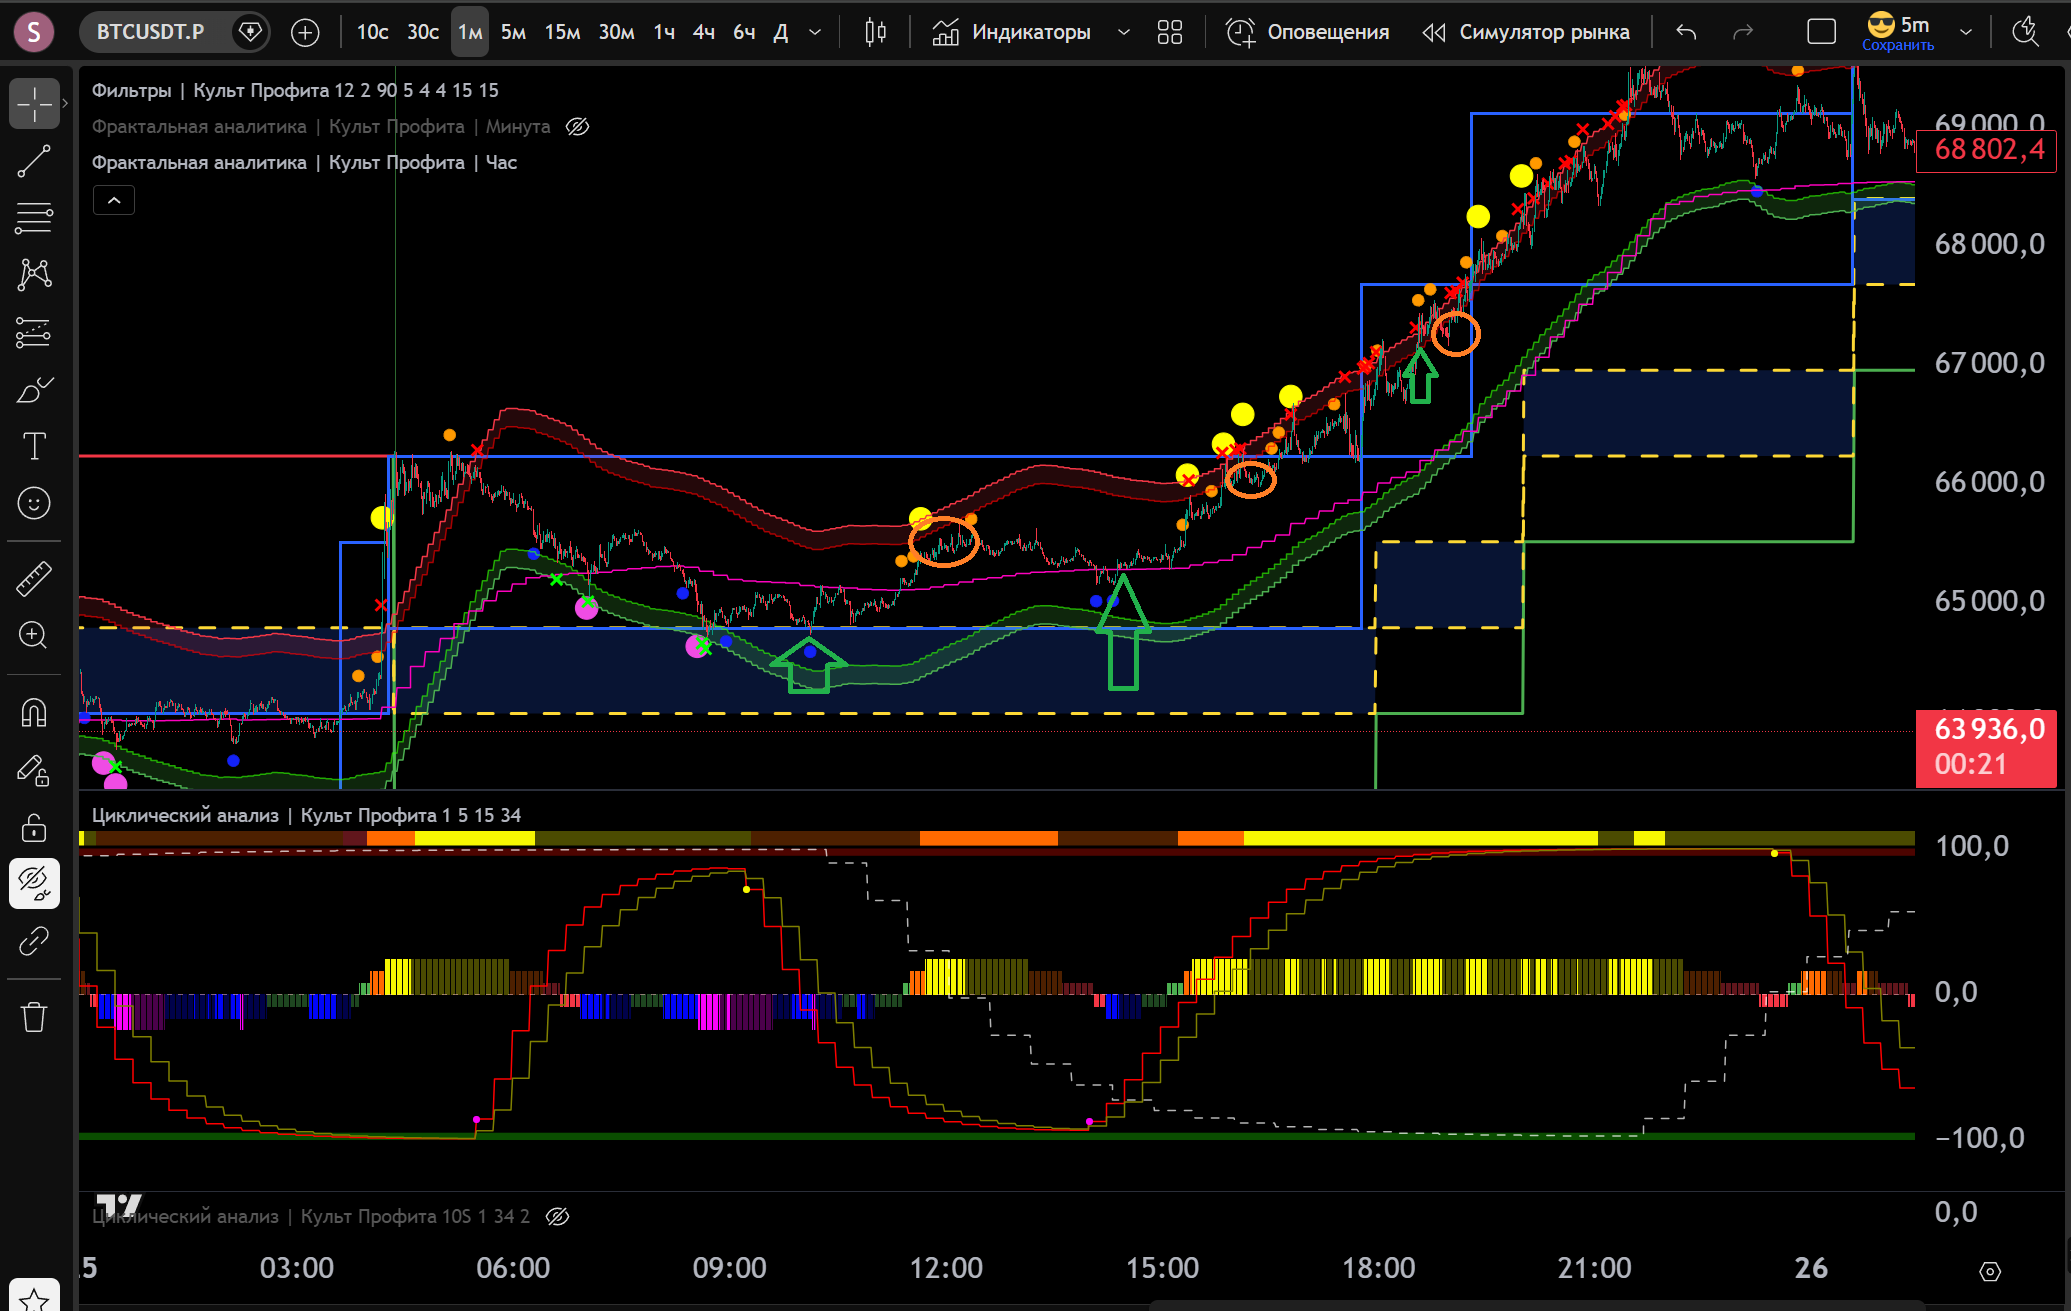Select the brush drawing tool
This screenshot has width=2071, height=1311.
tap(34, 389)
